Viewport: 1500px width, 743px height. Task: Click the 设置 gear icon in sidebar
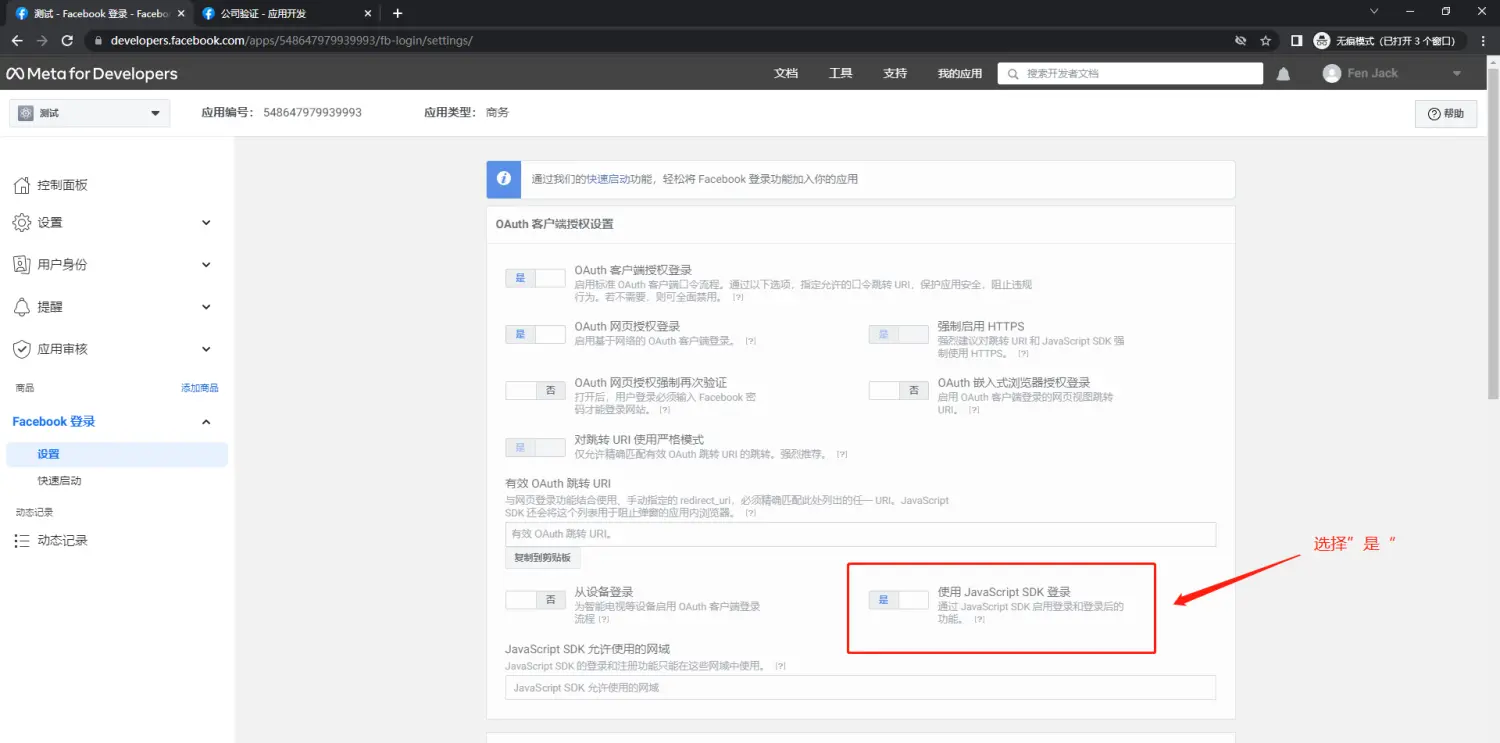click(x=21, y=223)
